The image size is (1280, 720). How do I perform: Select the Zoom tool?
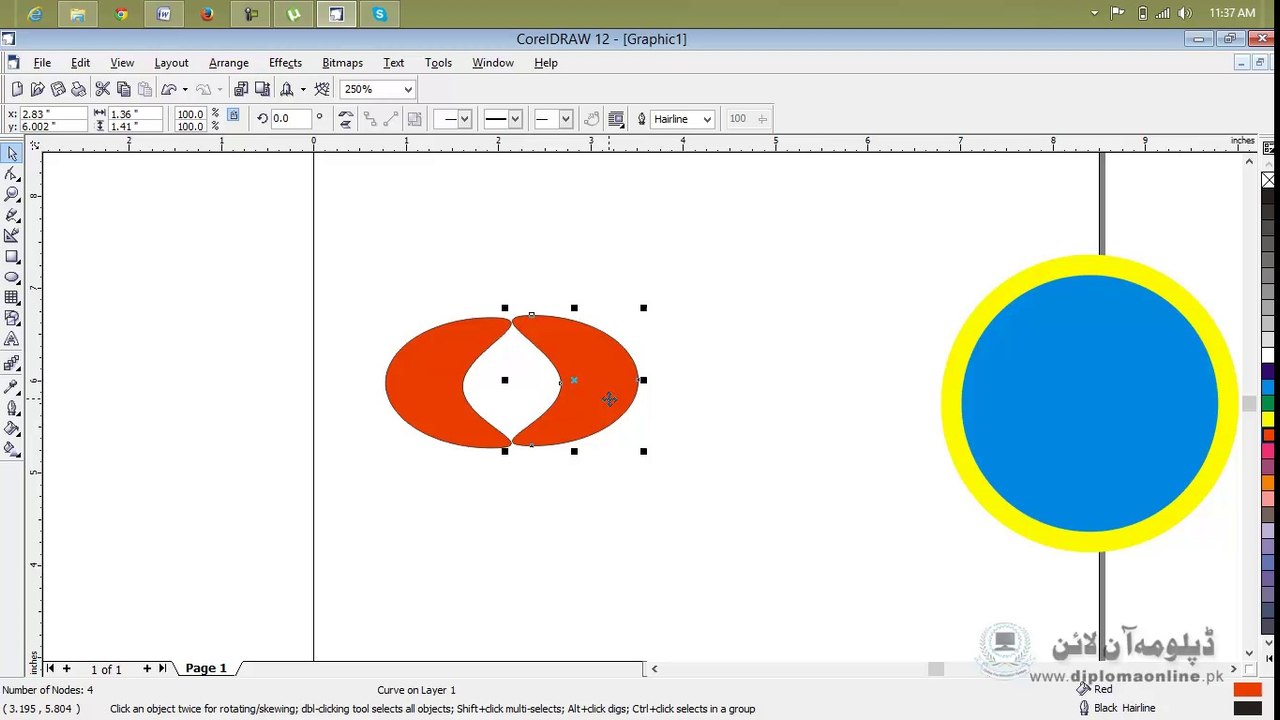12,194
